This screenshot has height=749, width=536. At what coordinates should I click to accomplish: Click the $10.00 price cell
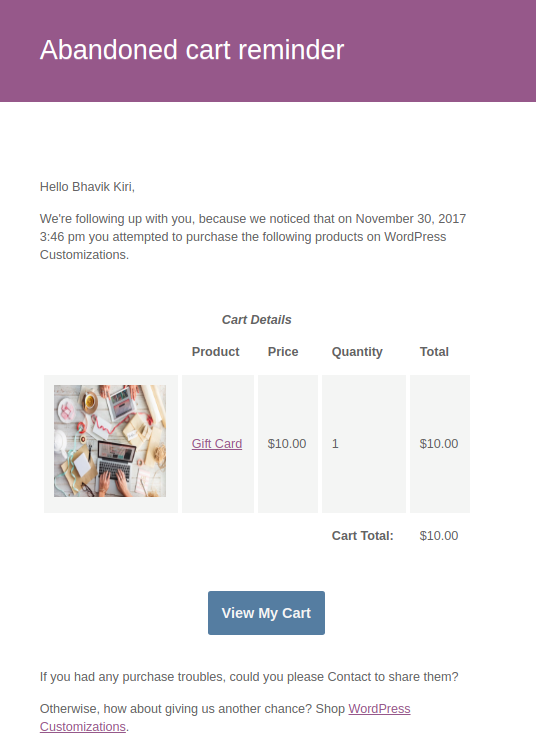[287, 444]
